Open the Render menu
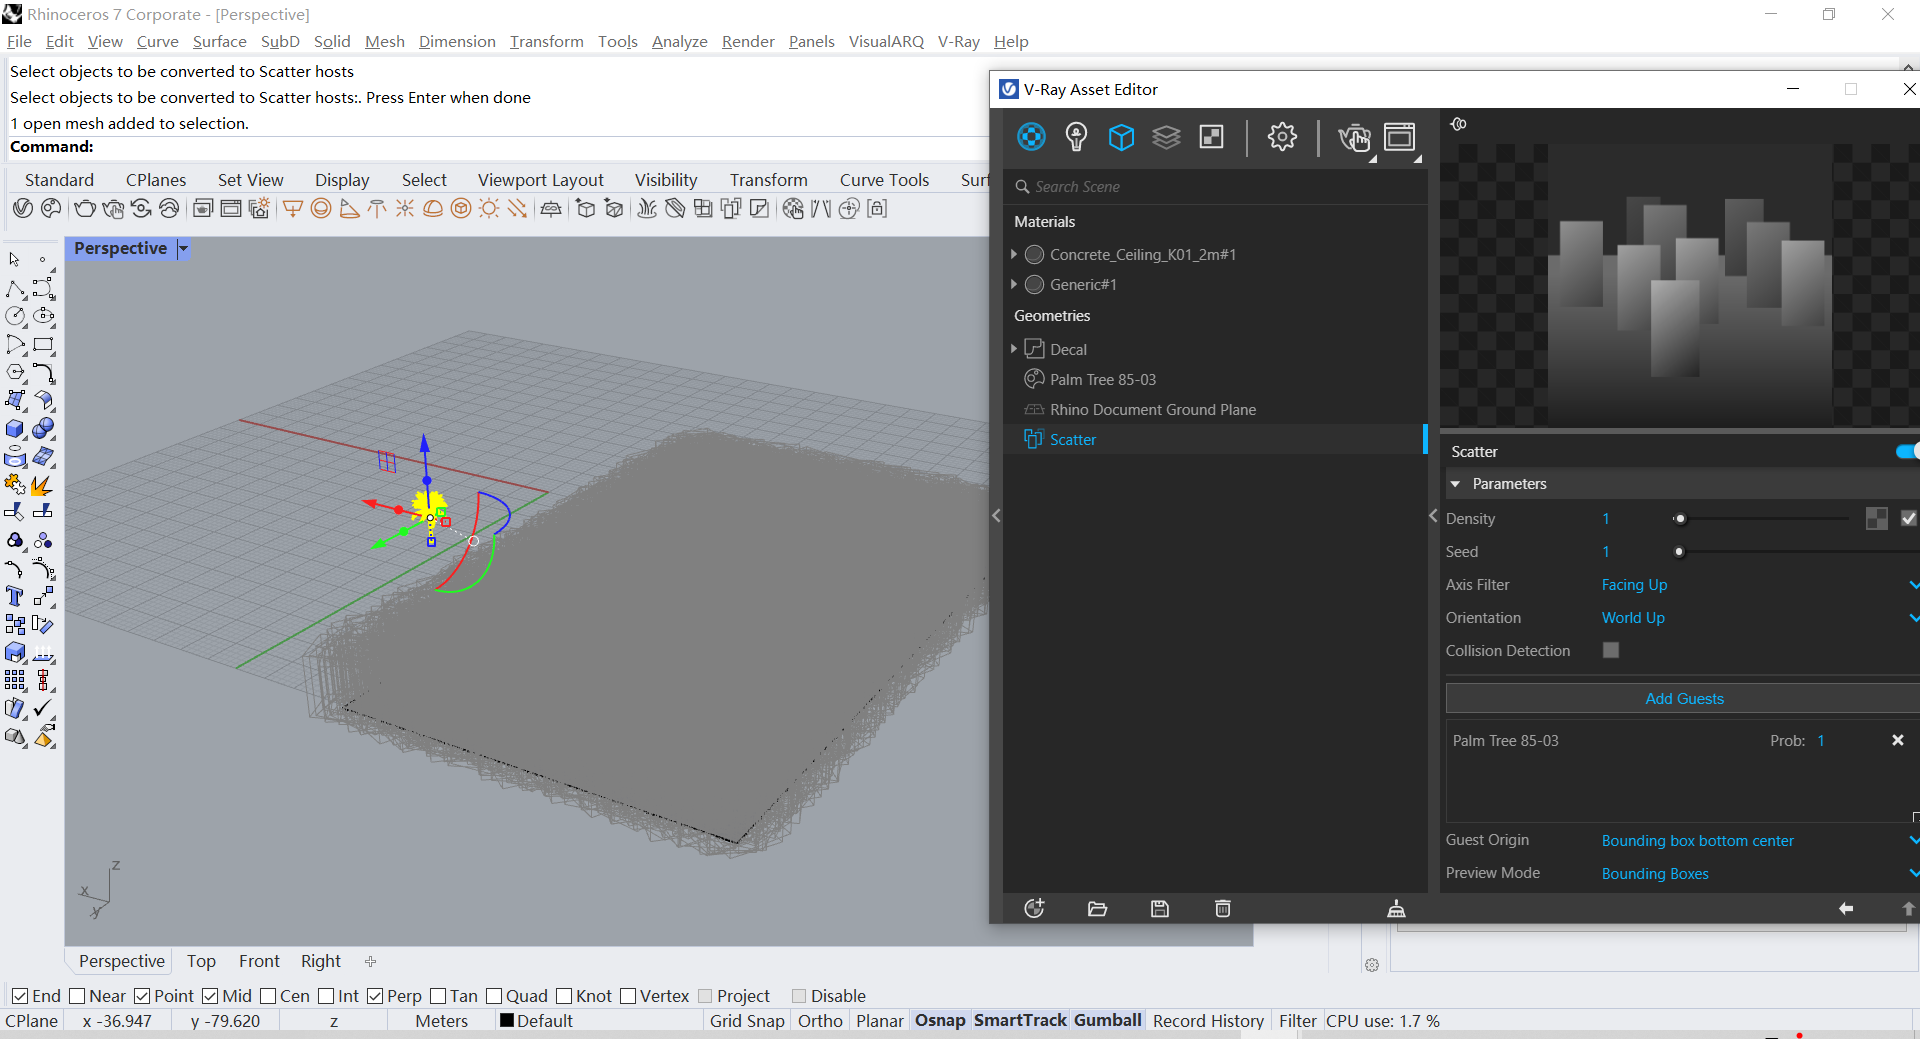 (748, 41)
